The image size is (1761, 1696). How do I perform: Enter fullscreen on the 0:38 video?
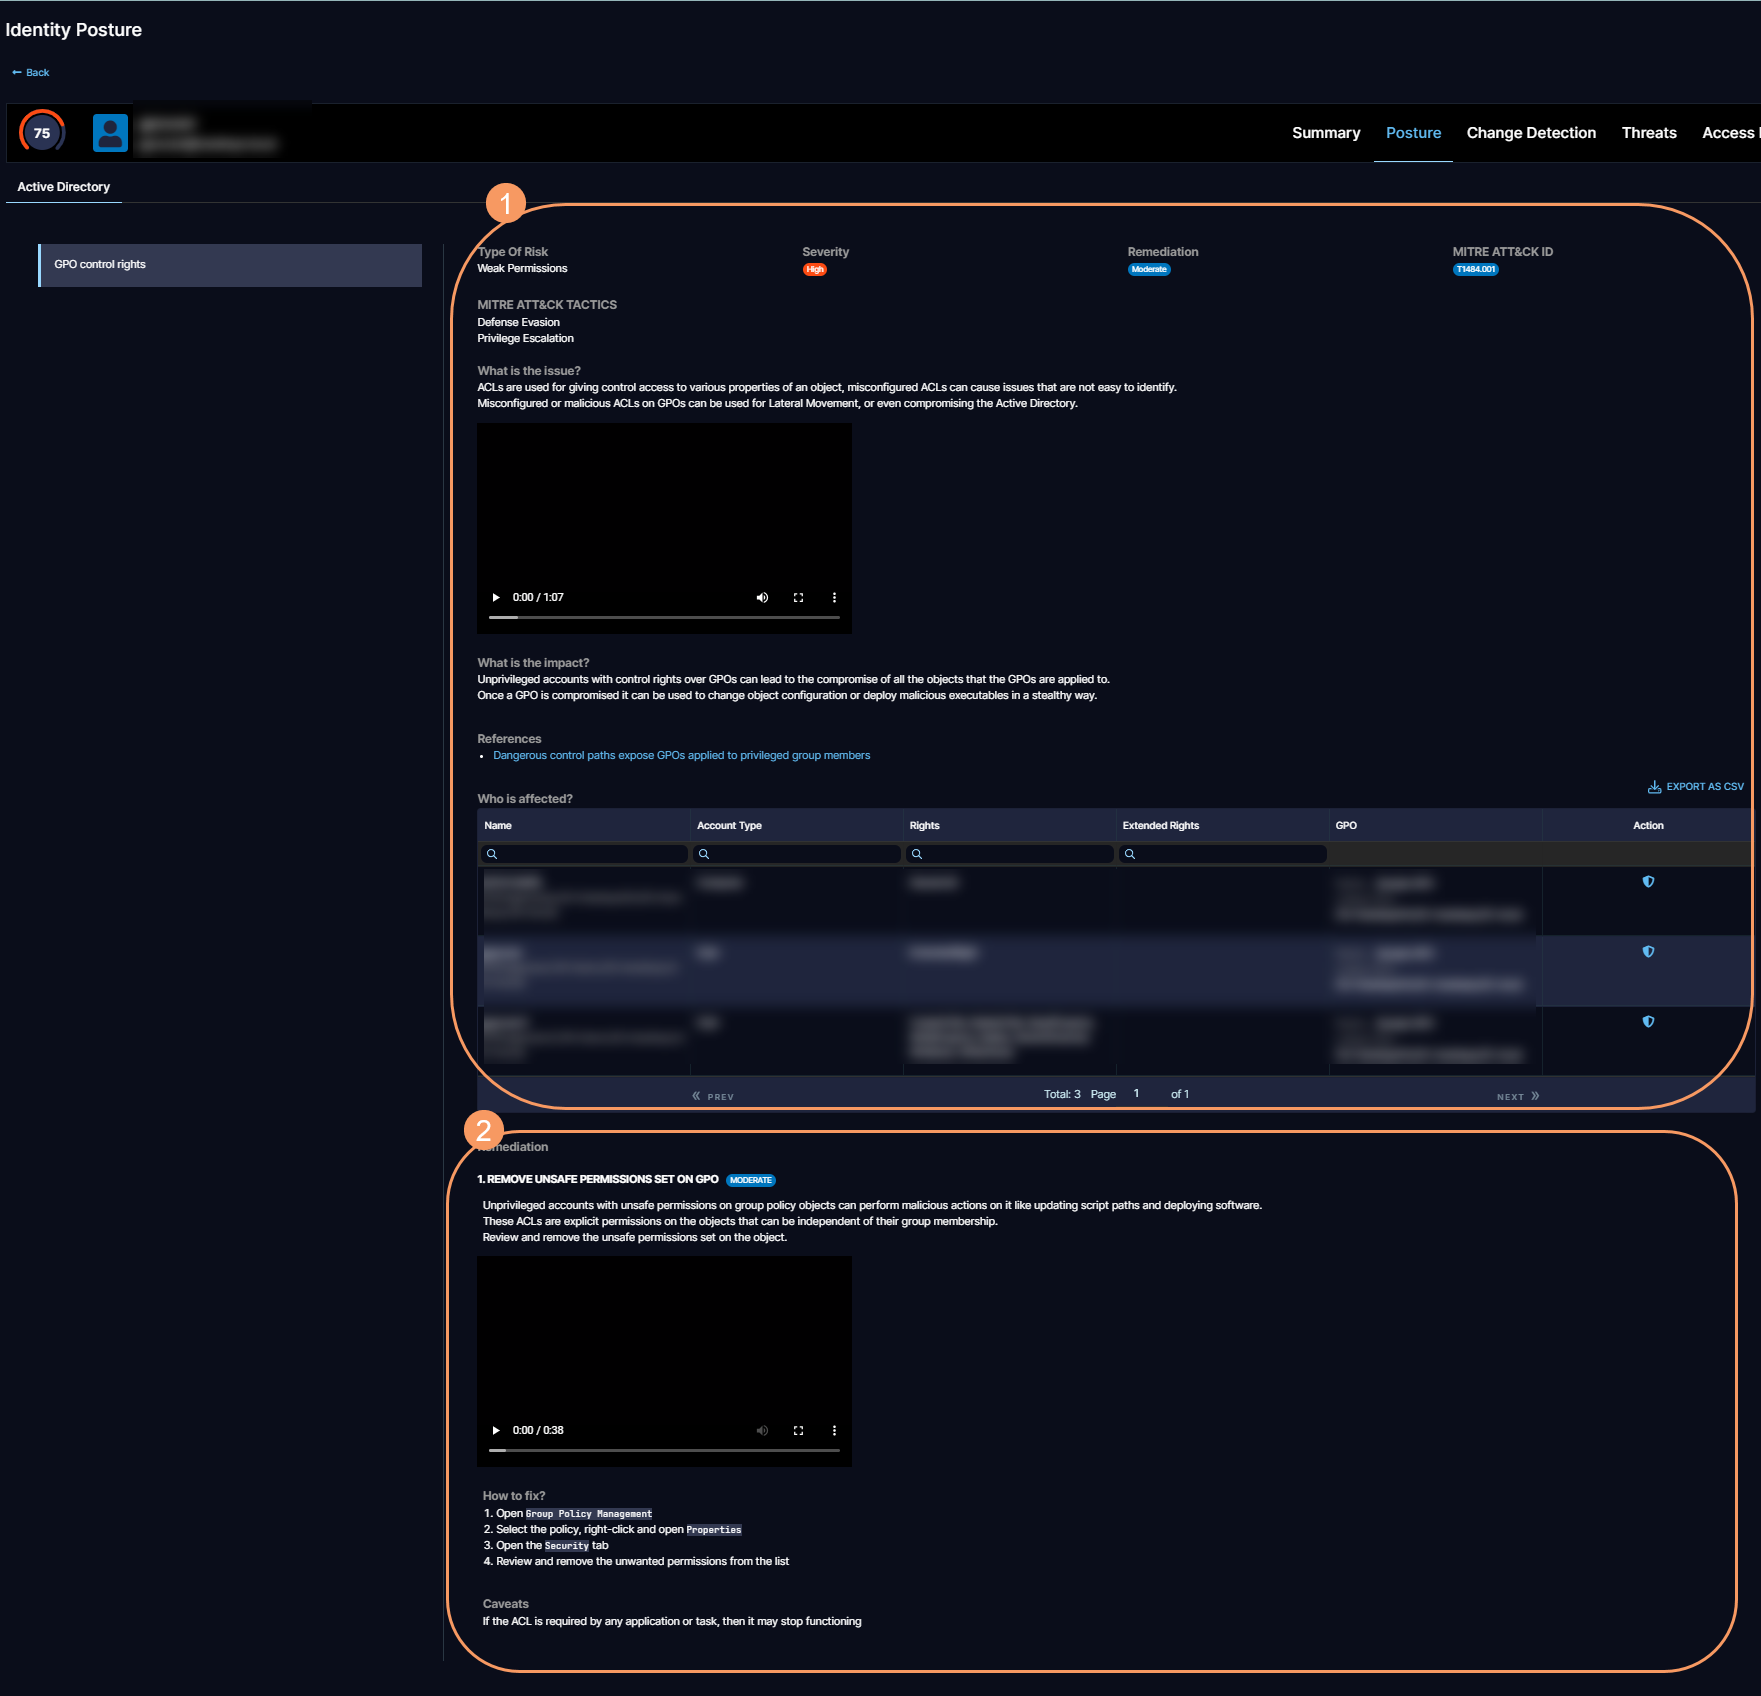click(798, 1430)
